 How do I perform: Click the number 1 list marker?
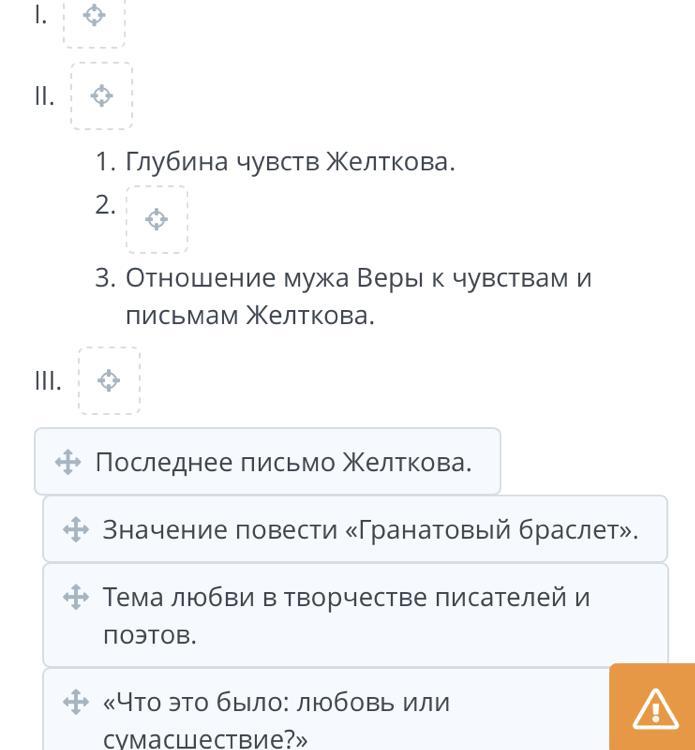tap(106, 162)
